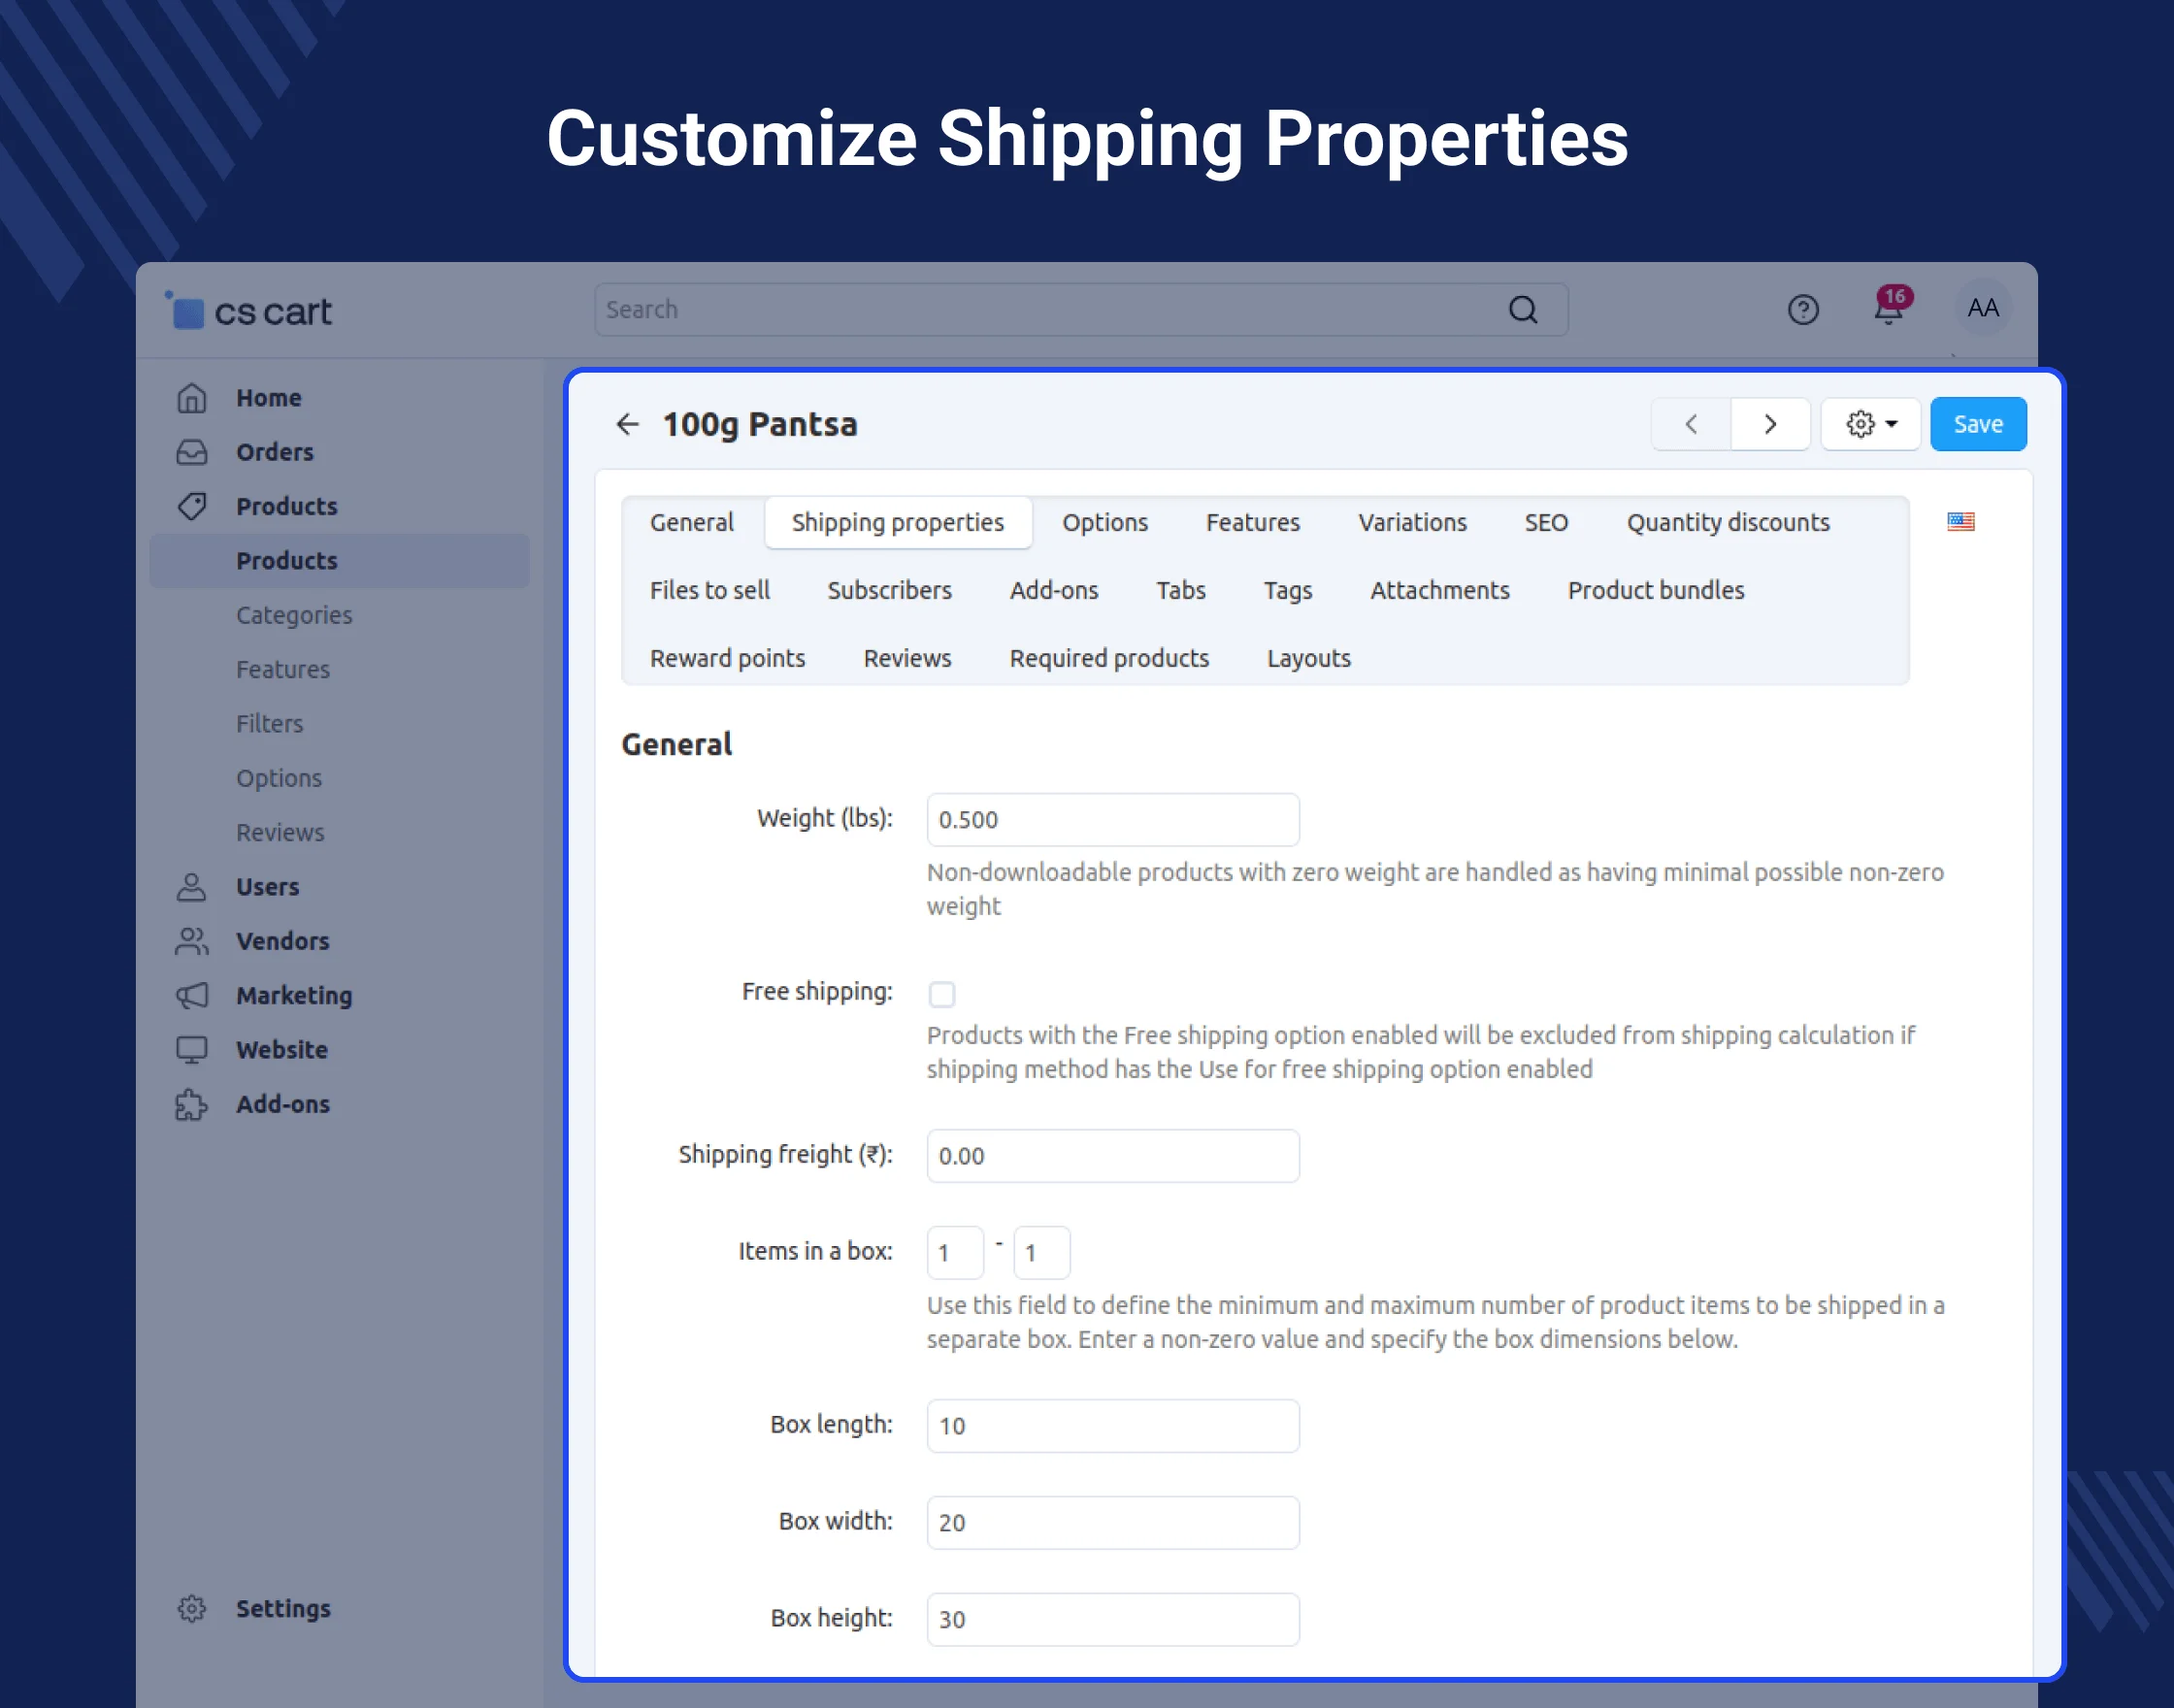Open Home from the sidebar

point(268,398)
